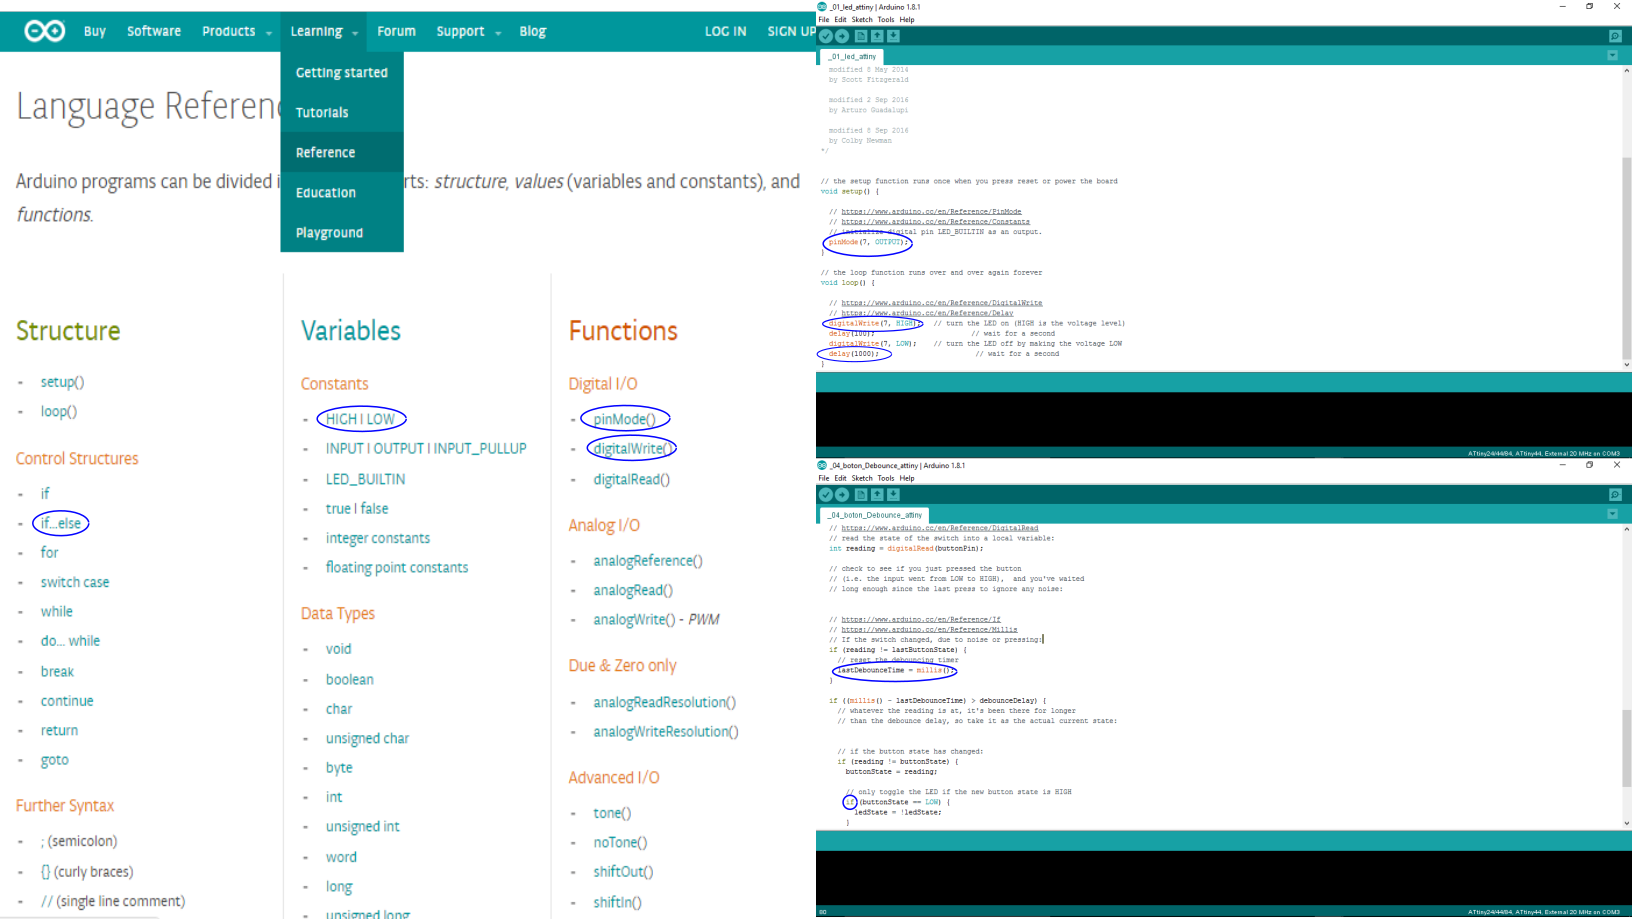This screenshot has height=919, width=1632.
Task: Select the _01_led_attiny sketch tab
Action: pos(853,57)
